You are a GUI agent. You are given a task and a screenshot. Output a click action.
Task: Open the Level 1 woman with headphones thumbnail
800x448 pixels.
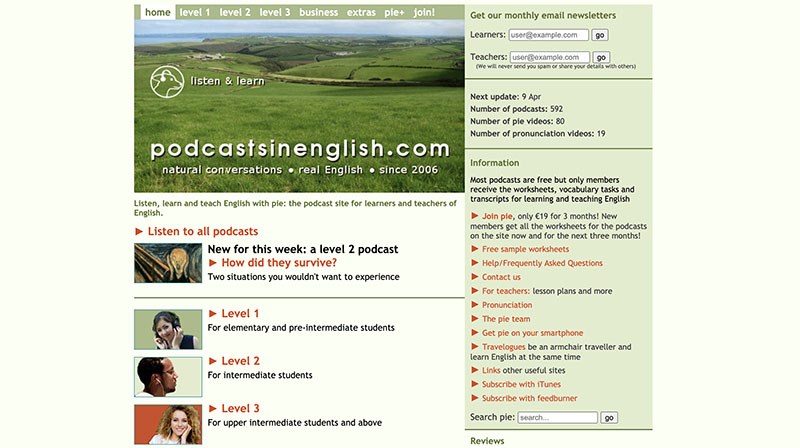pyautogui.click(x=168, y=329)
